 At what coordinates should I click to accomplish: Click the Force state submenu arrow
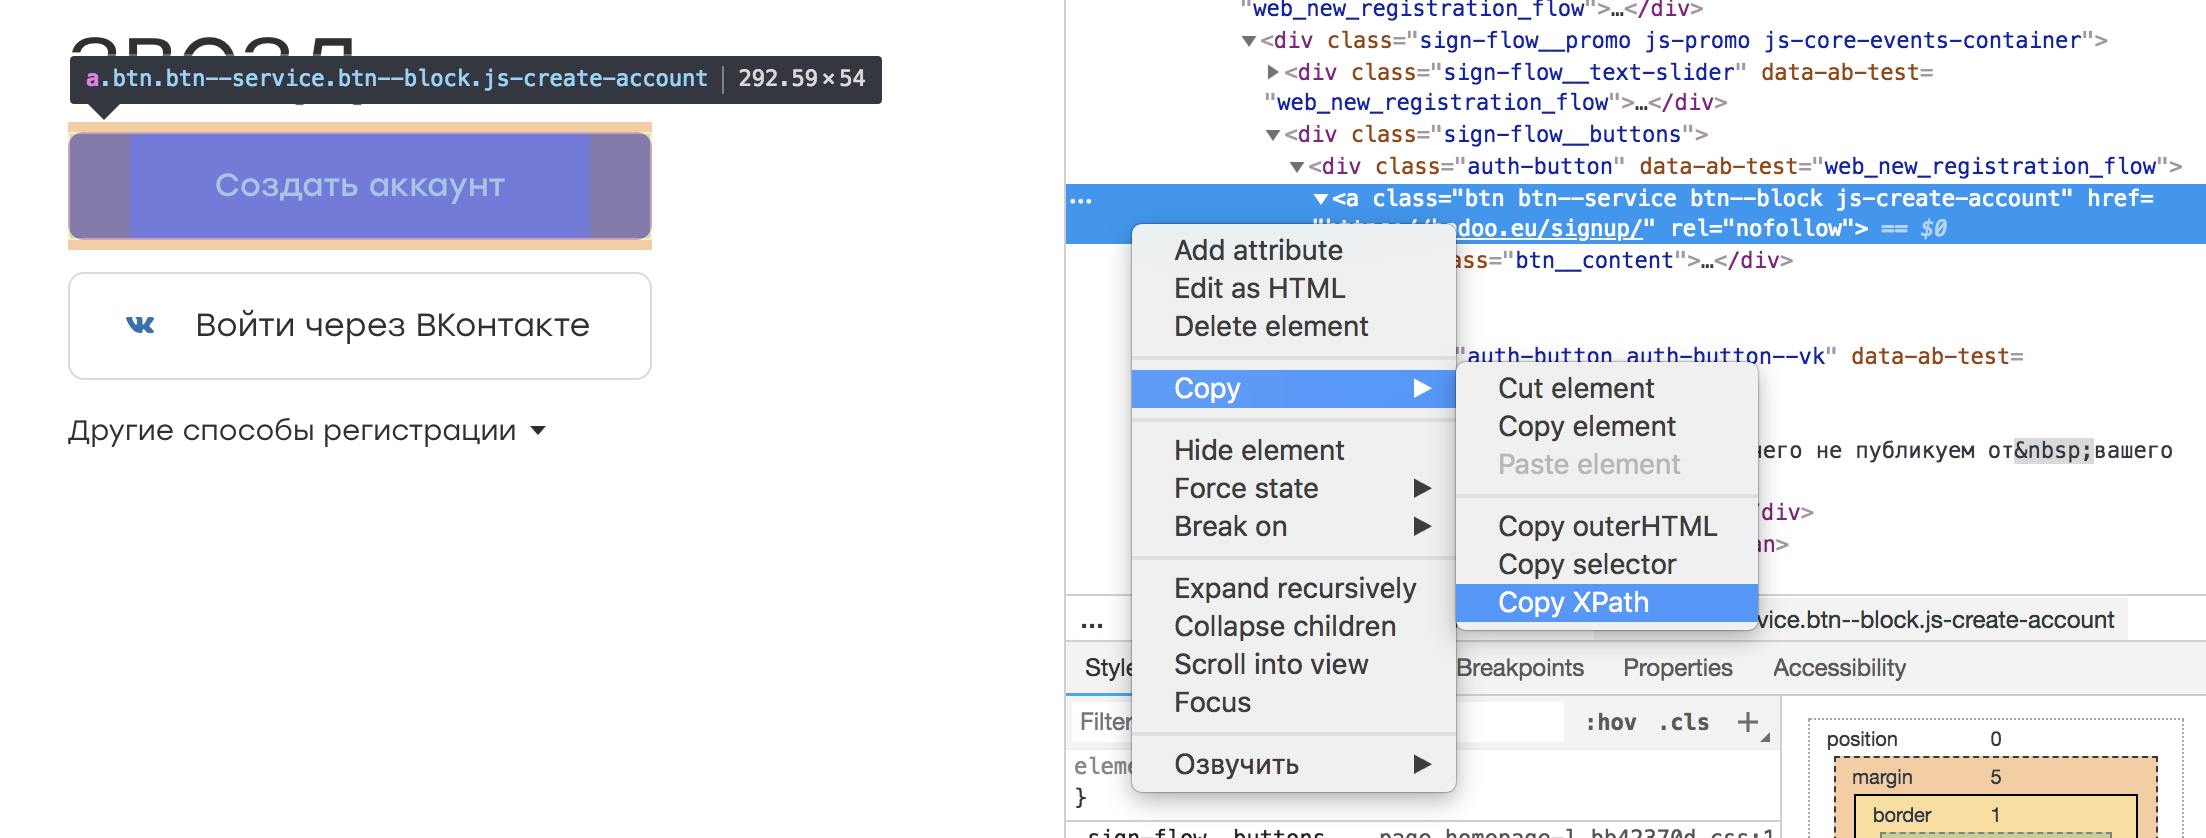tap(1422, 488)
